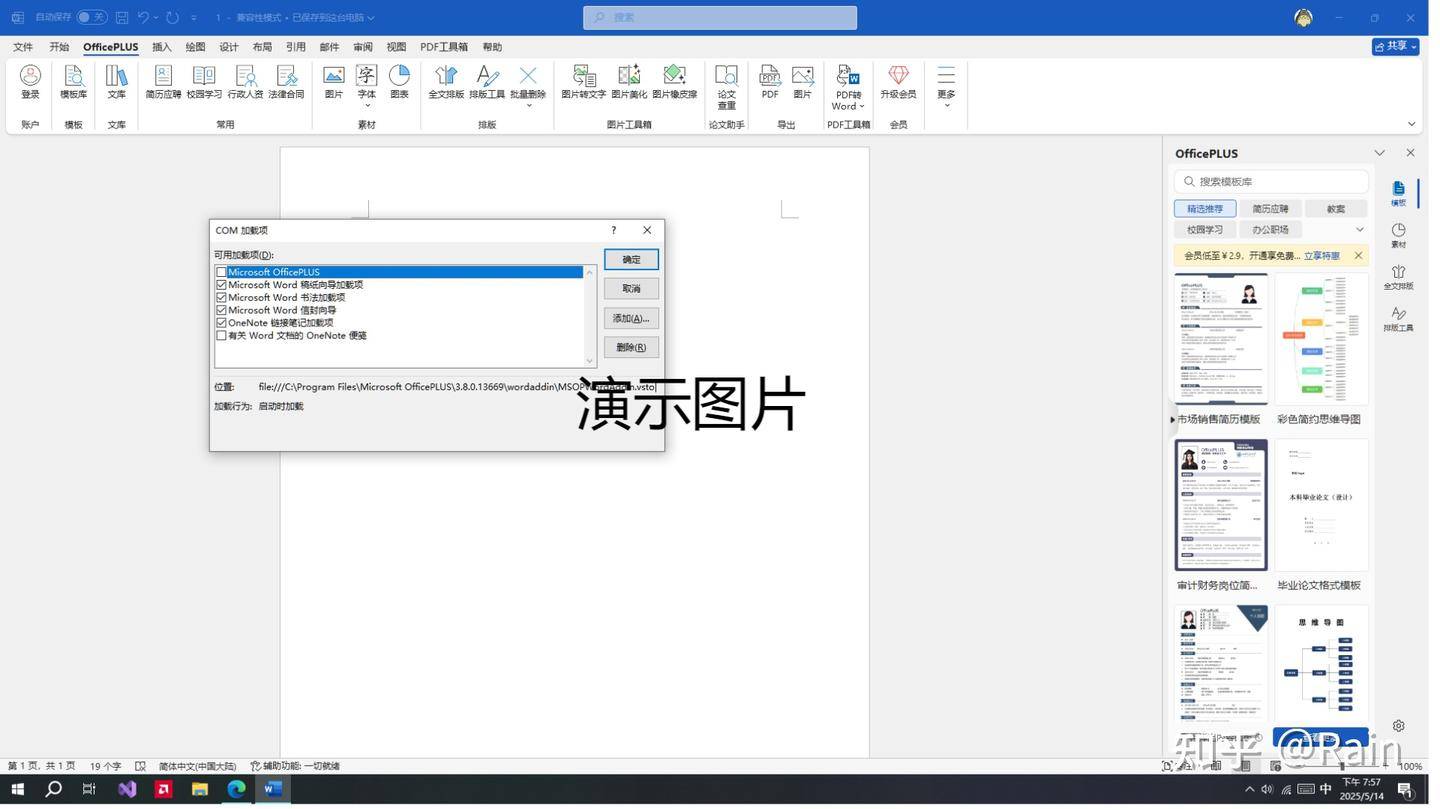
Task: Open the 简历应聘 resume templates icon
Action: [x=163, y=82]
